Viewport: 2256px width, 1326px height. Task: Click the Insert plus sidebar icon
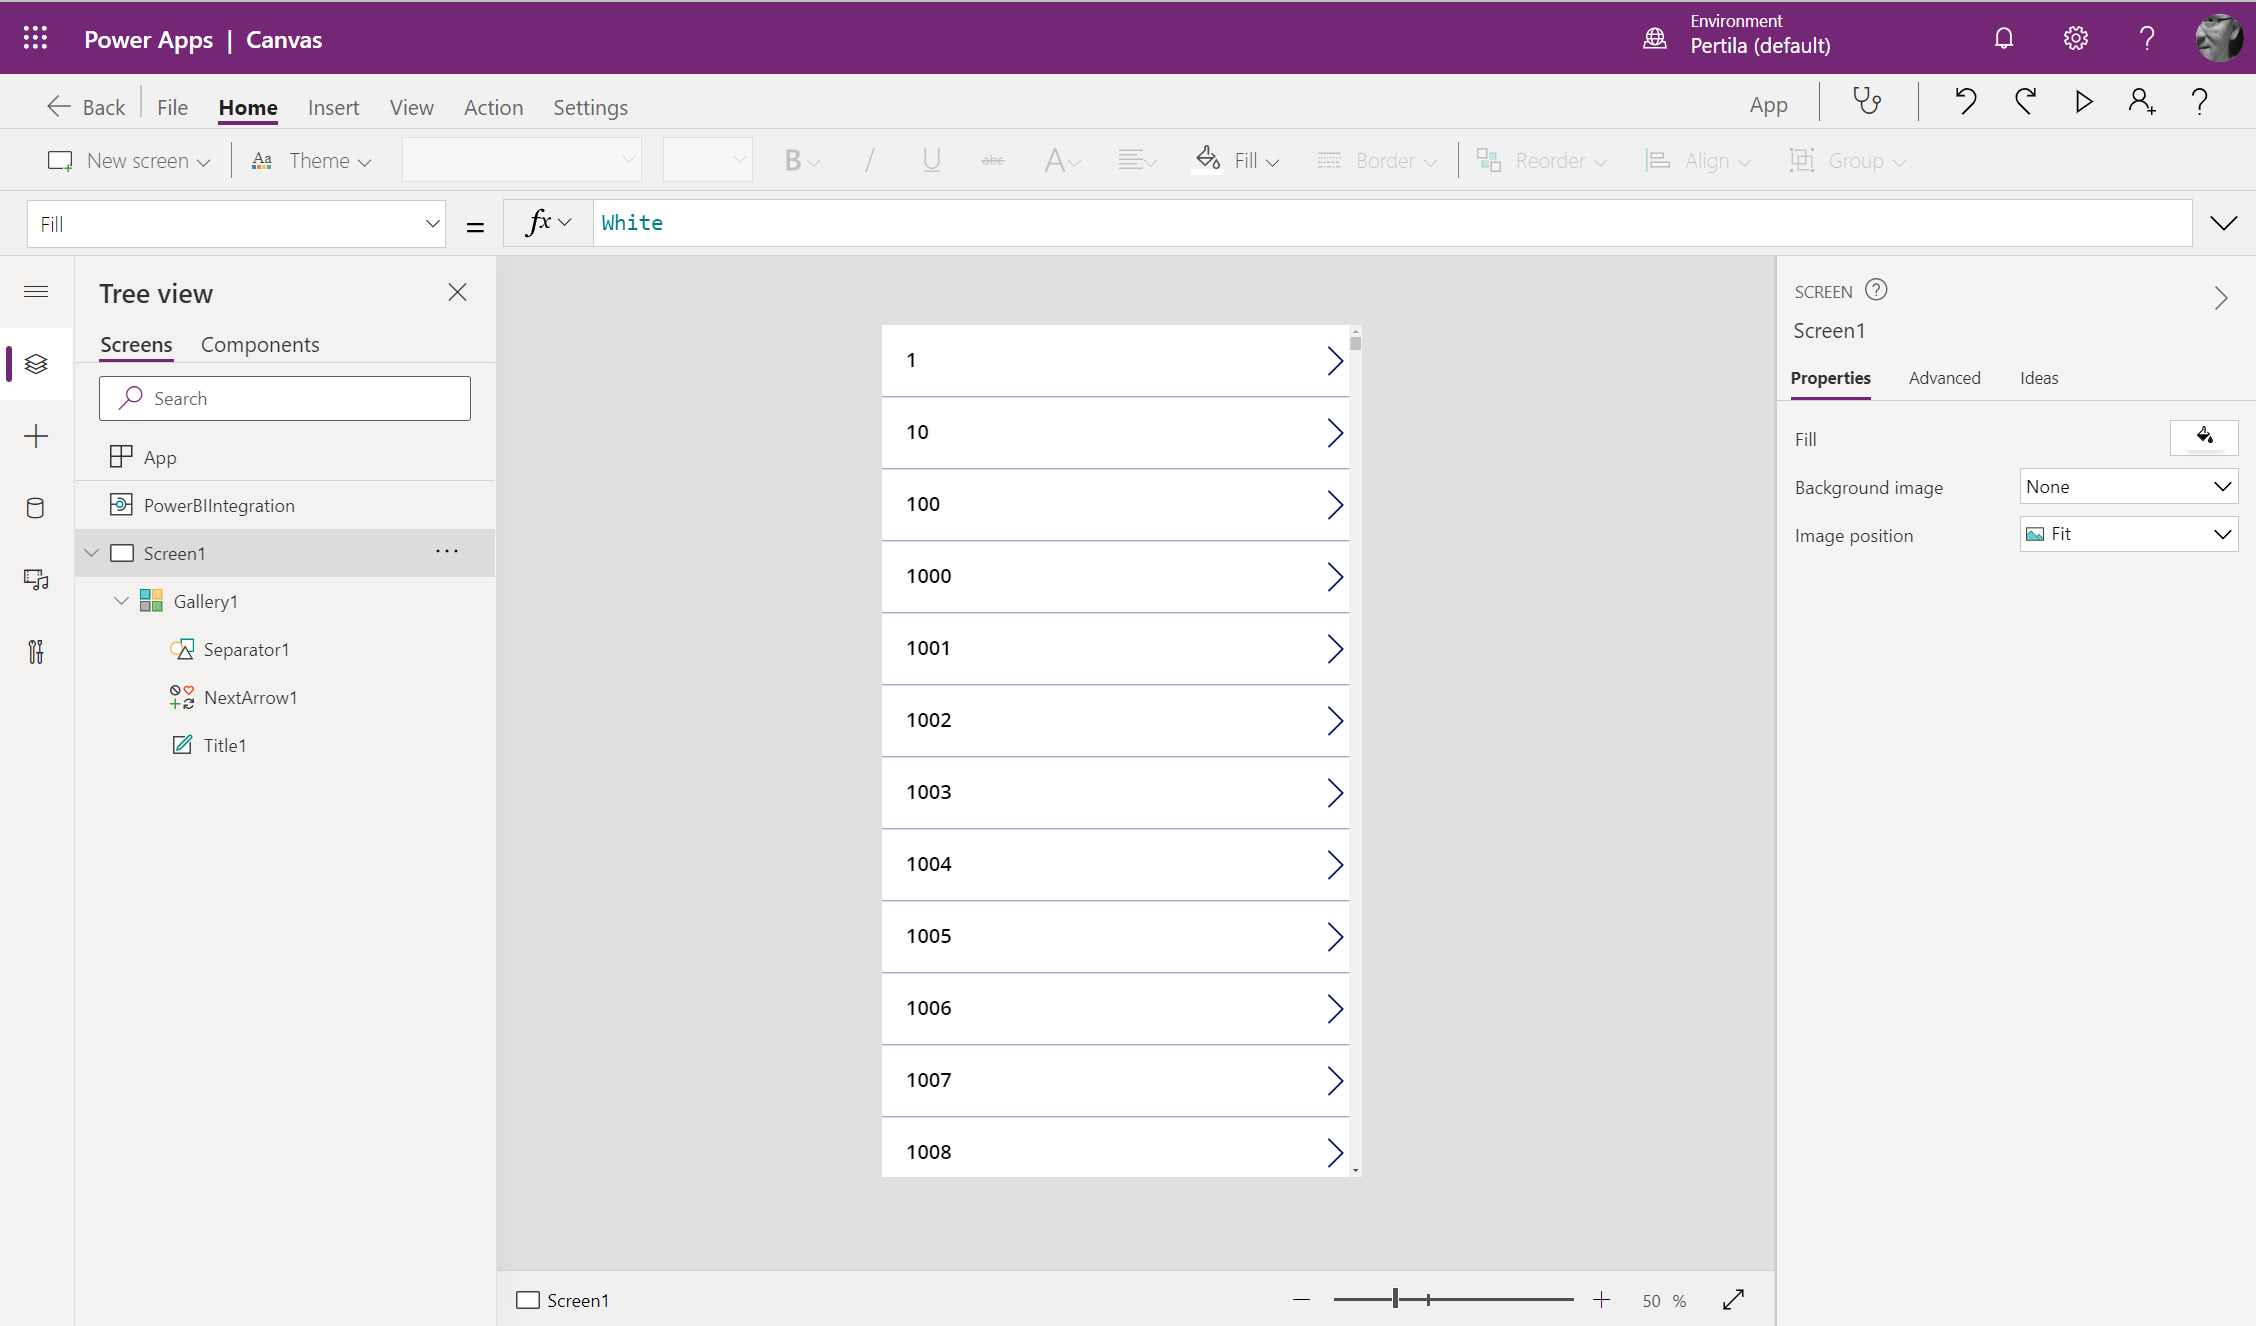36,436
